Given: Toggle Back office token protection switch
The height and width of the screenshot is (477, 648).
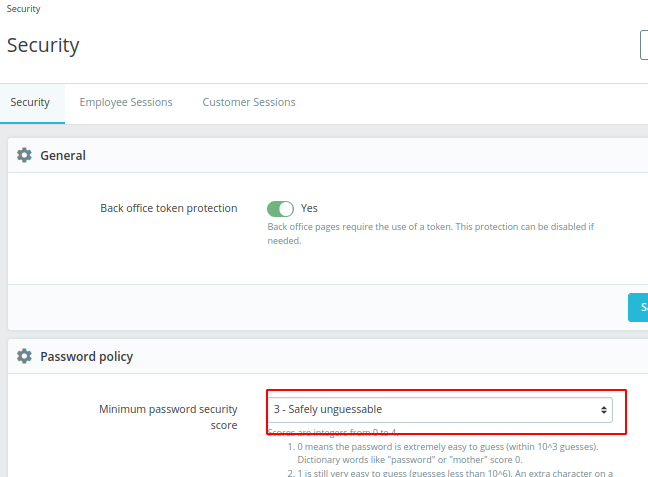Looking at the screenshot, I should 280,209.
